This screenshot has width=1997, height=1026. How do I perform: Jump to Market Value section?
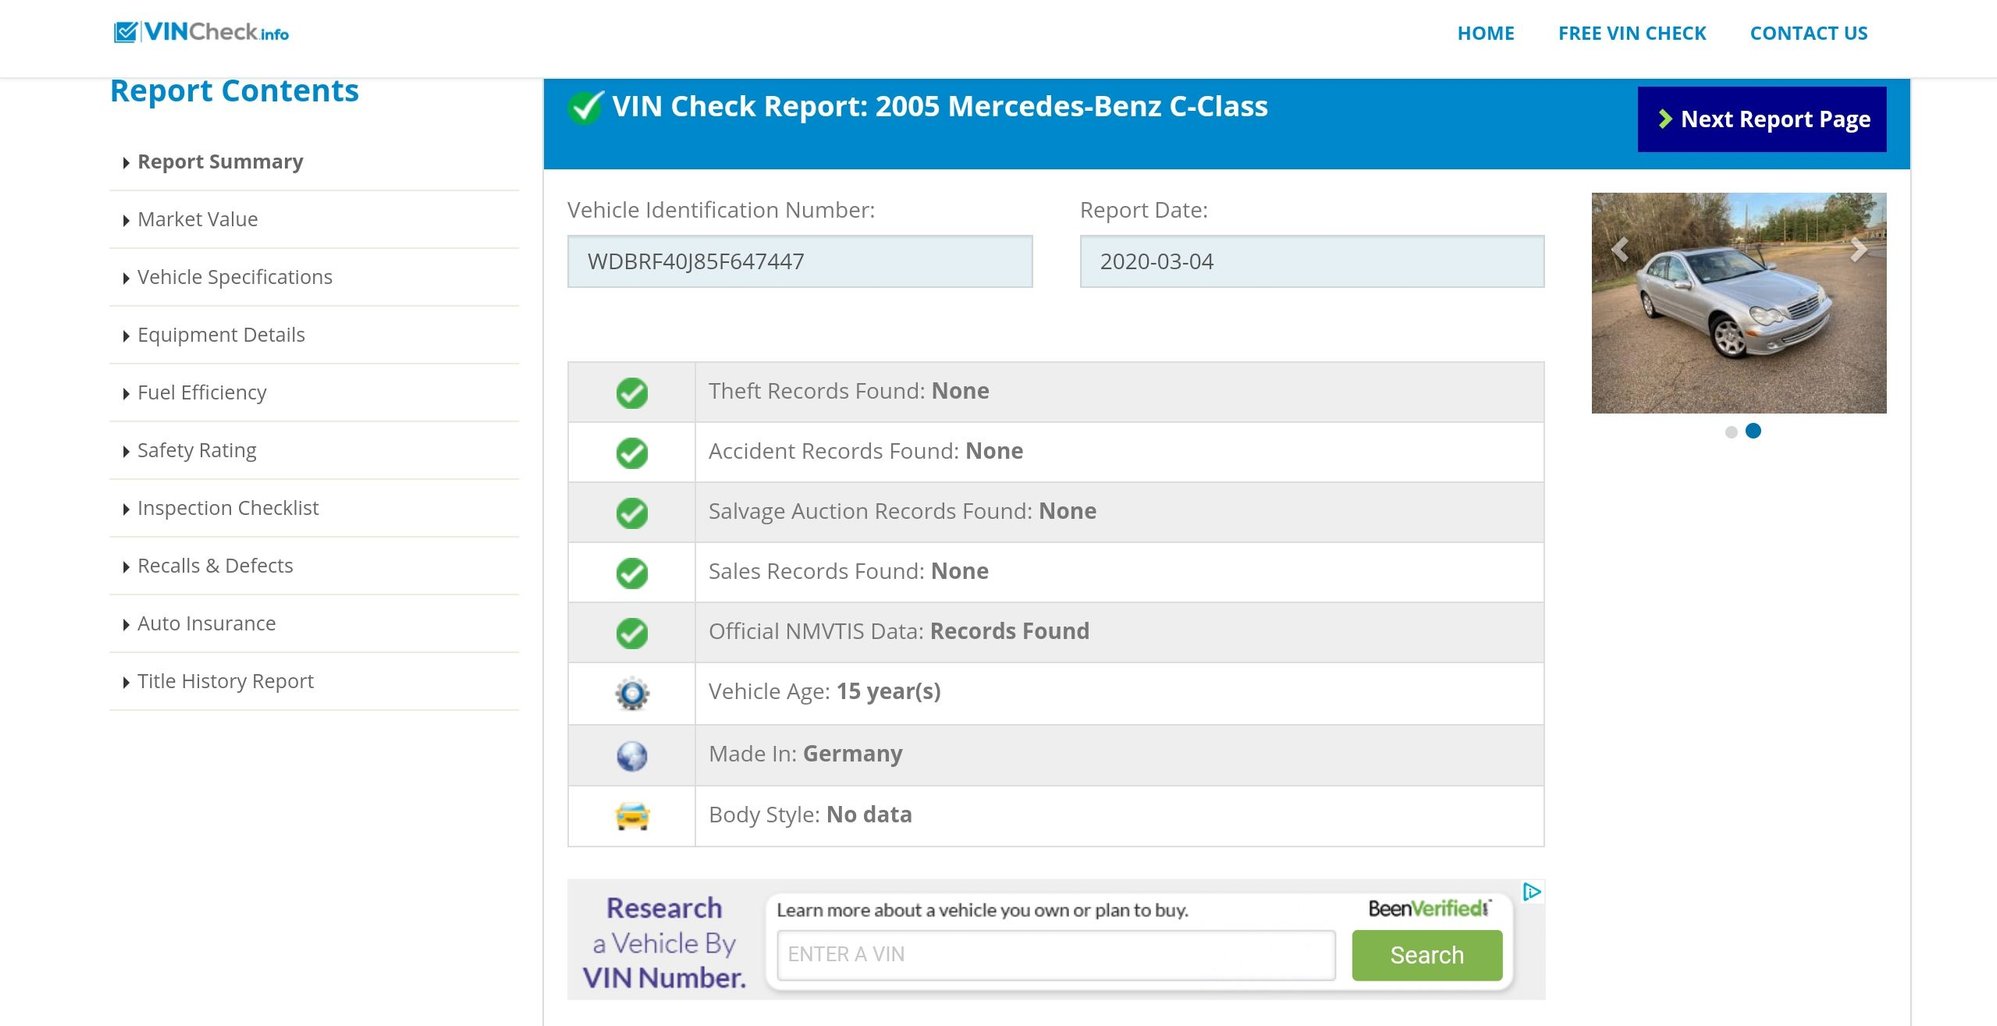pos(198,219)
